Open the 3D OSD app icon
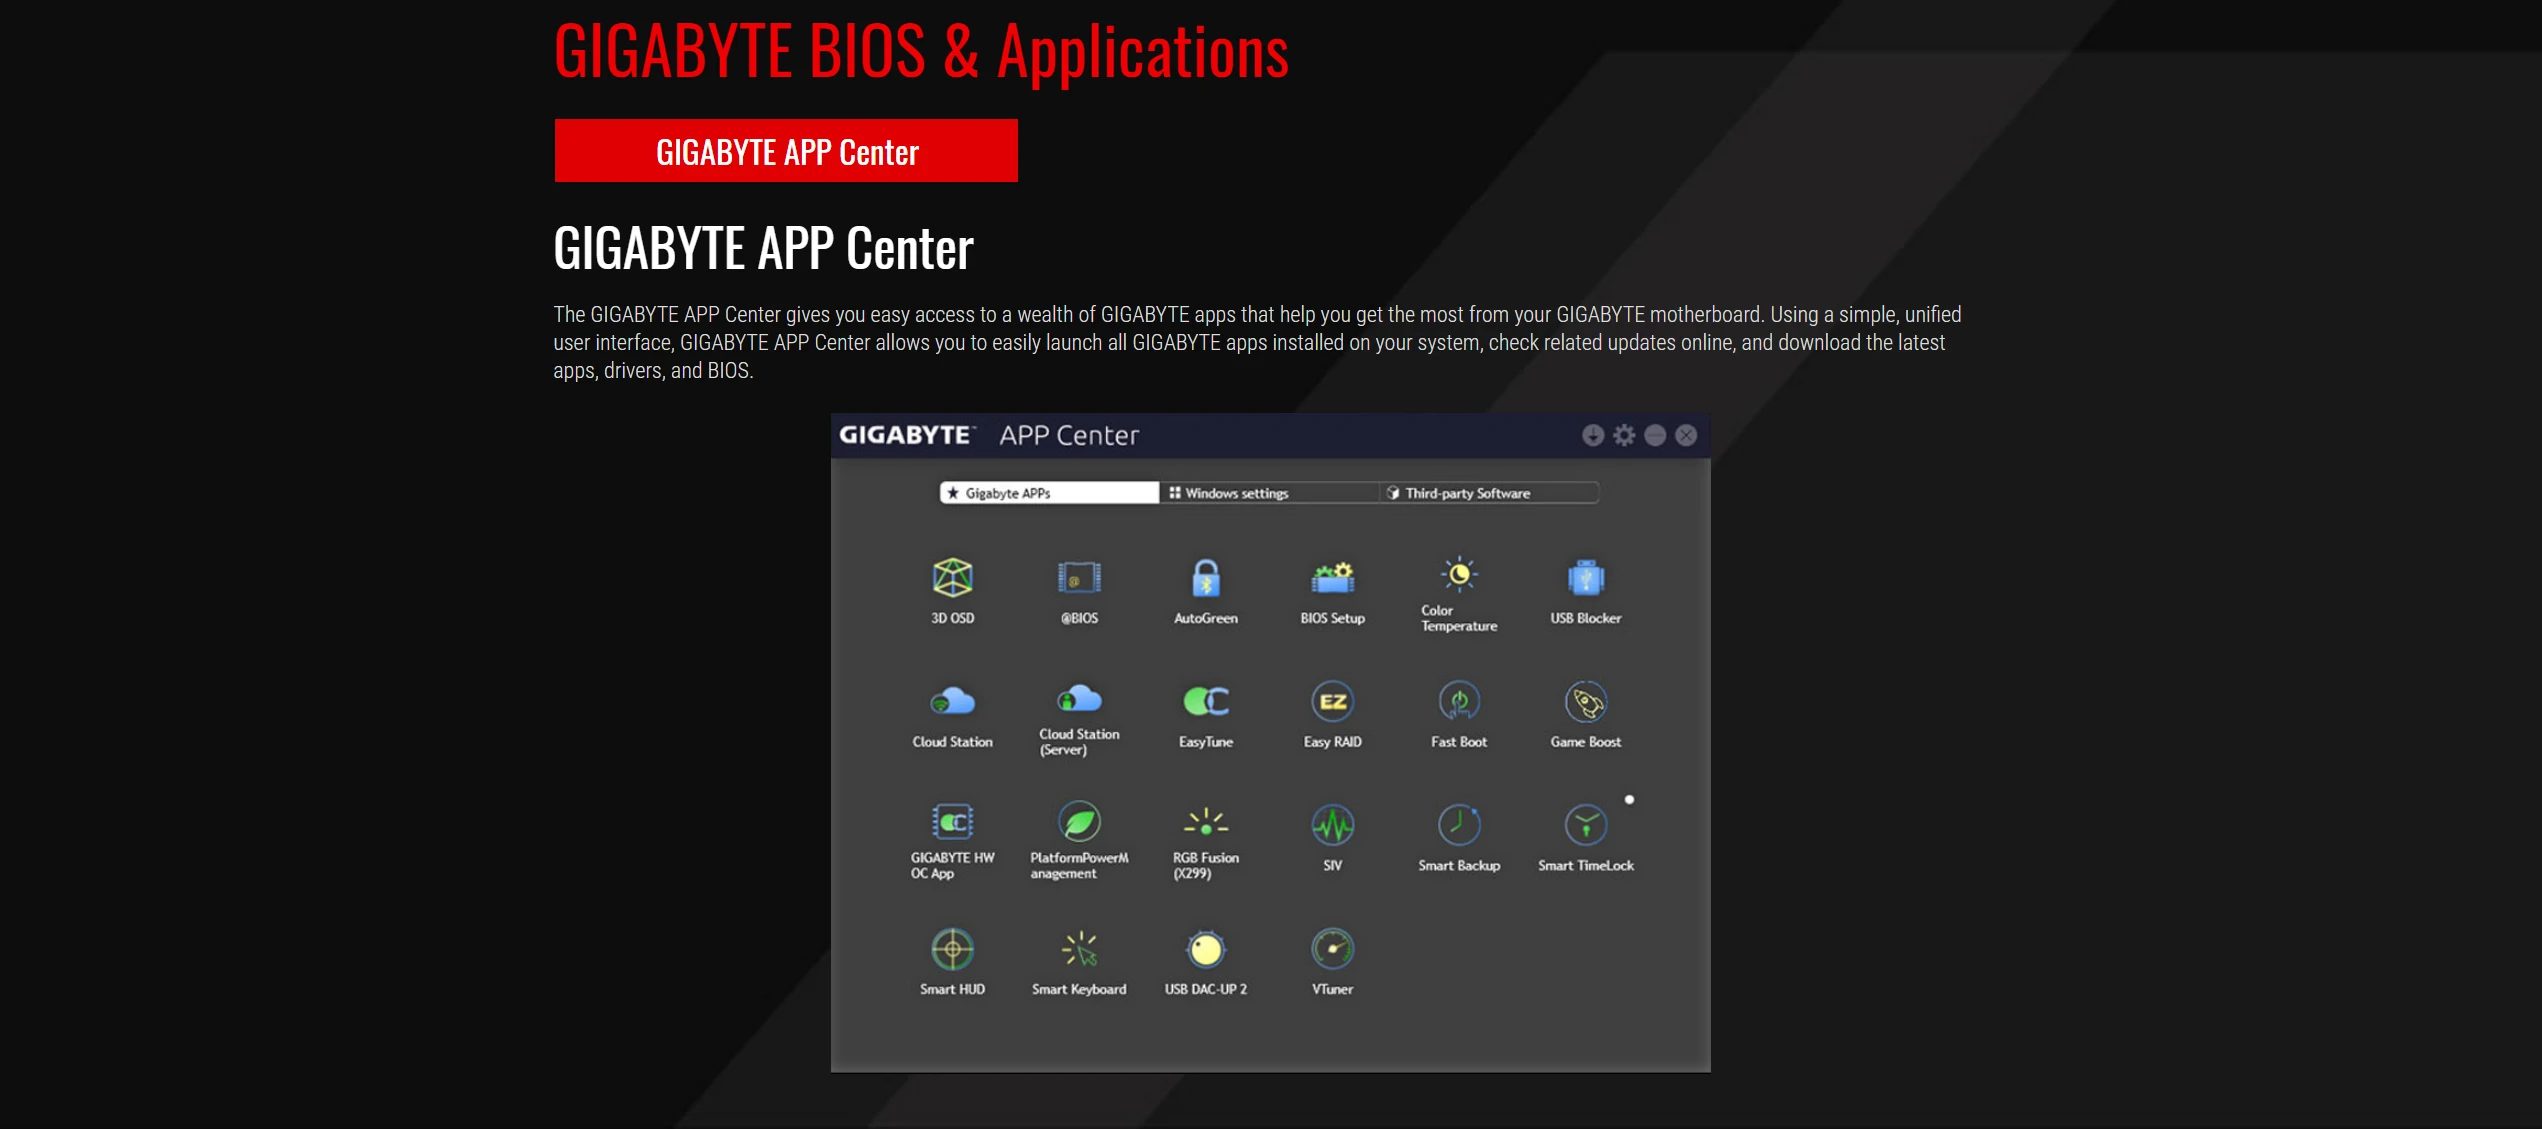 tap(952, 577)
